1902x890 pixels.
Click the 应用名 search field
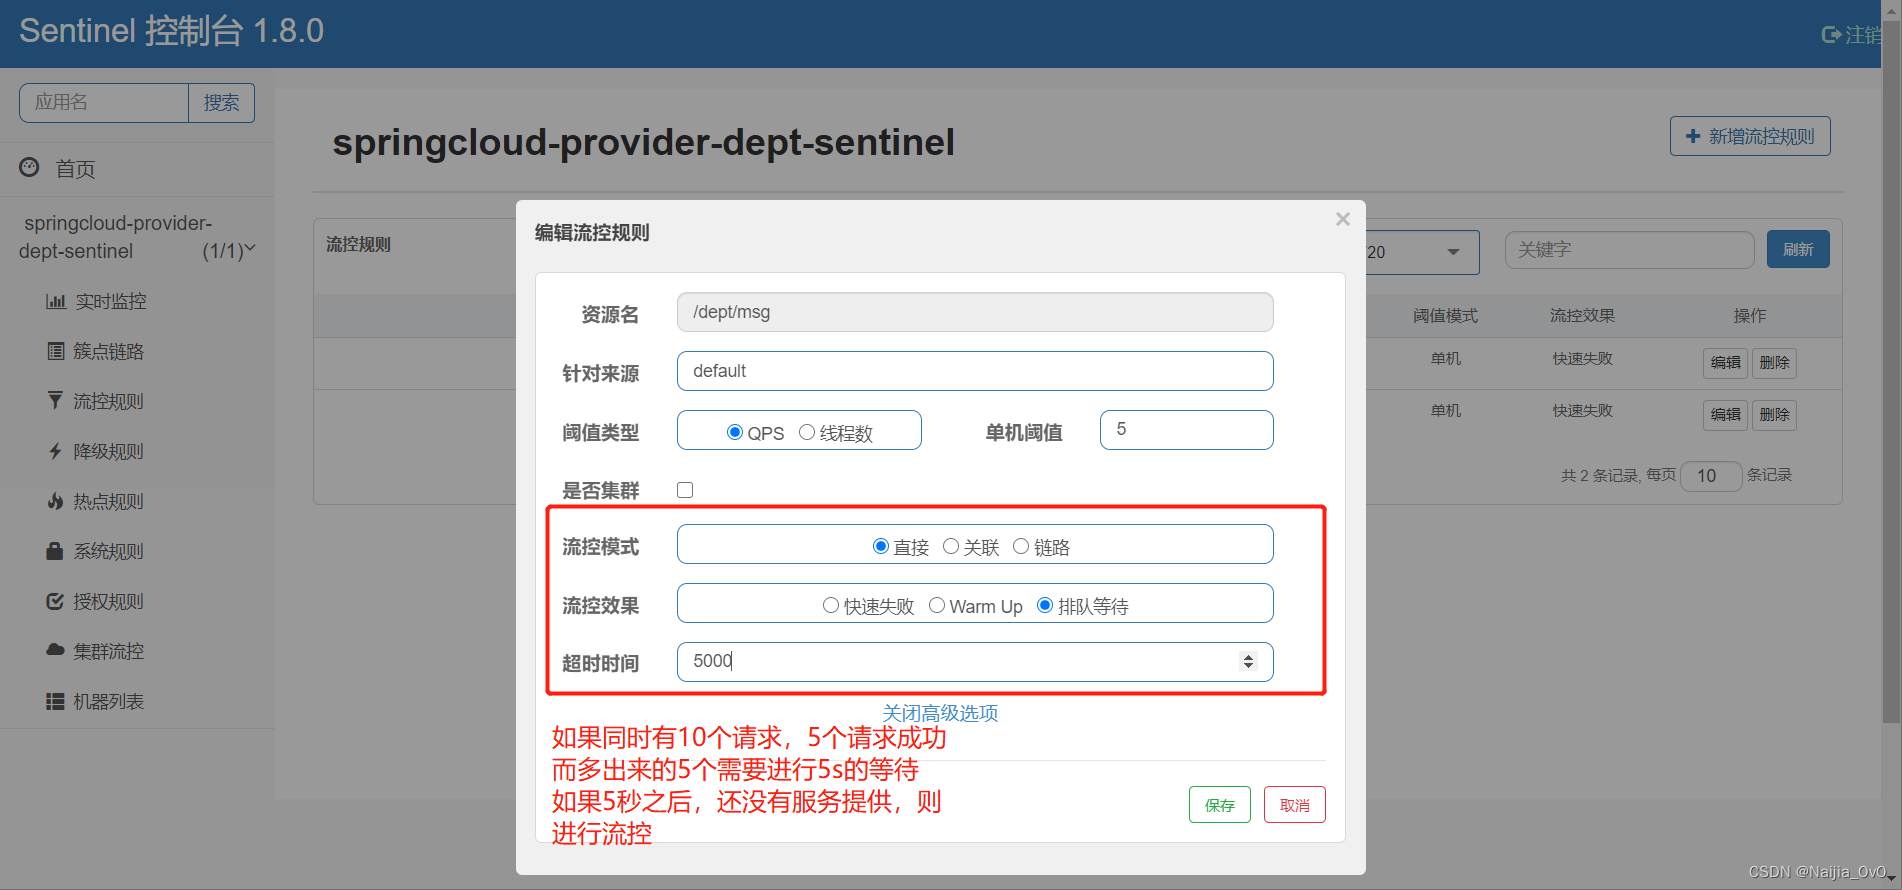(x=104, y=103)
